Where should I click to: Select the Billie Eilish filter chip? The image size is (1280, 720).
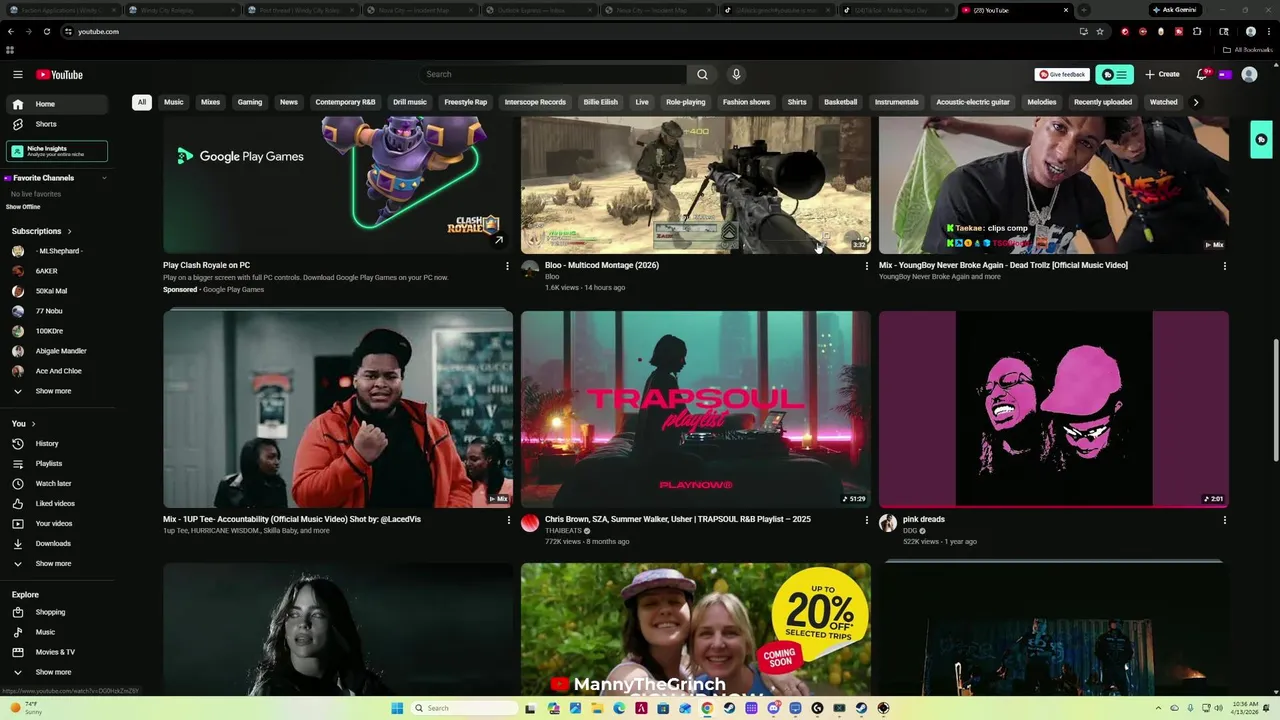[x=601, y=102]
